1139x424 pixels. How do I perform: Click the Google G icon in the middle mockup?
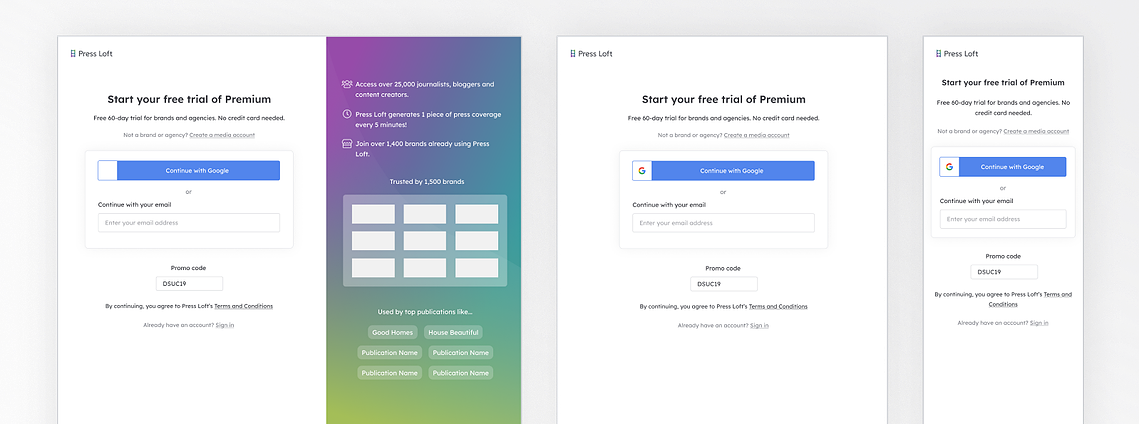[x=642, y=171]
